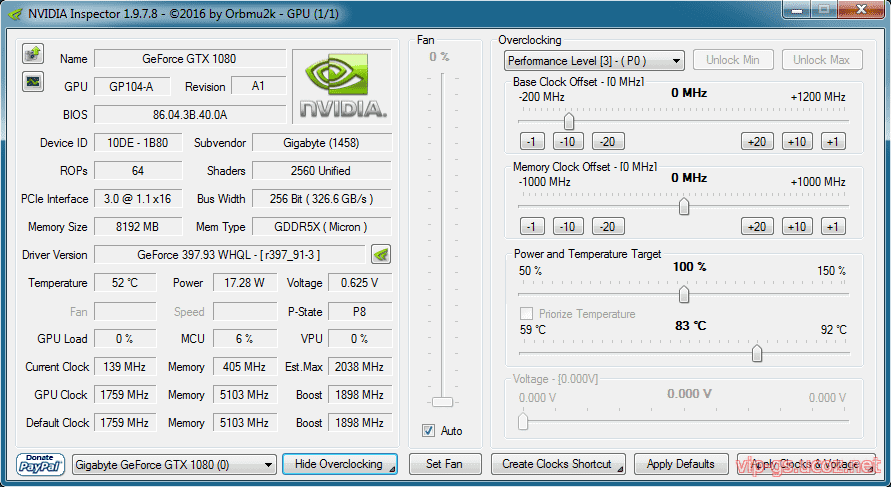Click the Voltage value 0.625 V
The height and width of the screenshot is (487, 891).
(360, 283)
